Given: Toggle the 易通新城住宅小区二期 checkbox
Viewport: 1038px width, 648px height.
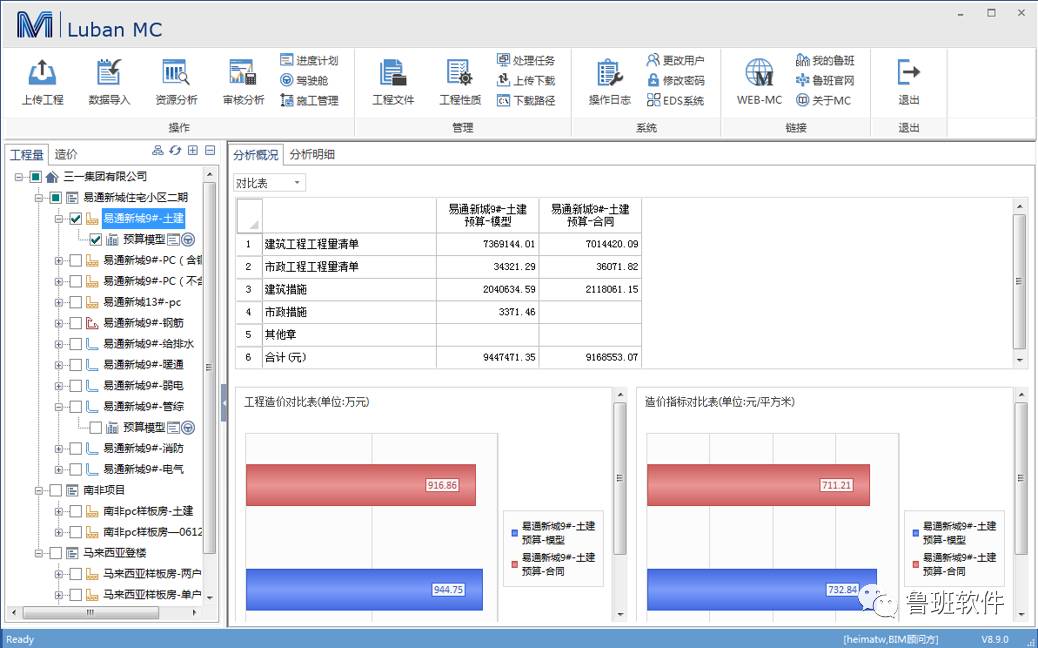Looking at the screenshot, I should 56,197.
